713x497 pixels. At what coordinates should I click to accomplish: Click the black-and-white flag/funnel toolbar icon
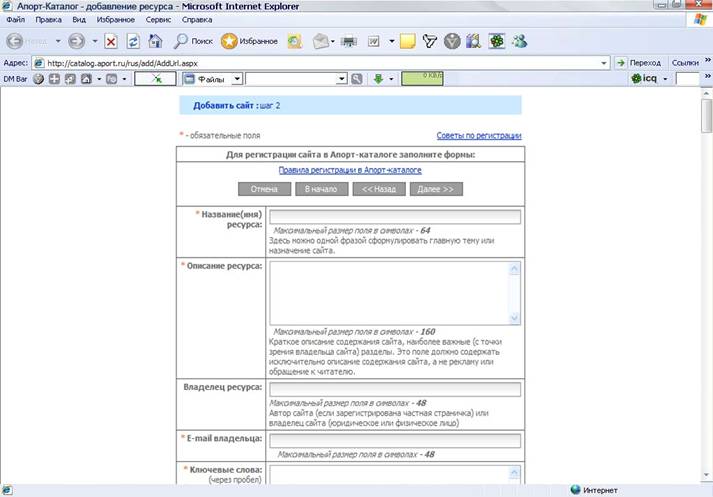point(429,41)
